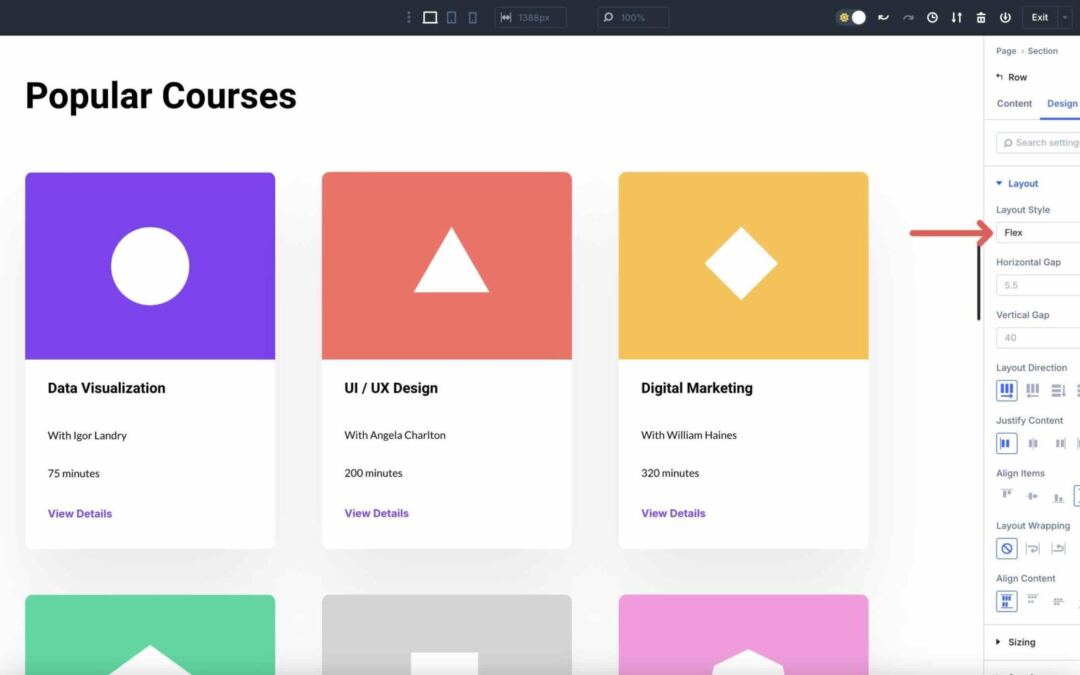Viewport: 1080px width, 675px height.
Task: Switch to the Content tab
Action: point(1014,103)
